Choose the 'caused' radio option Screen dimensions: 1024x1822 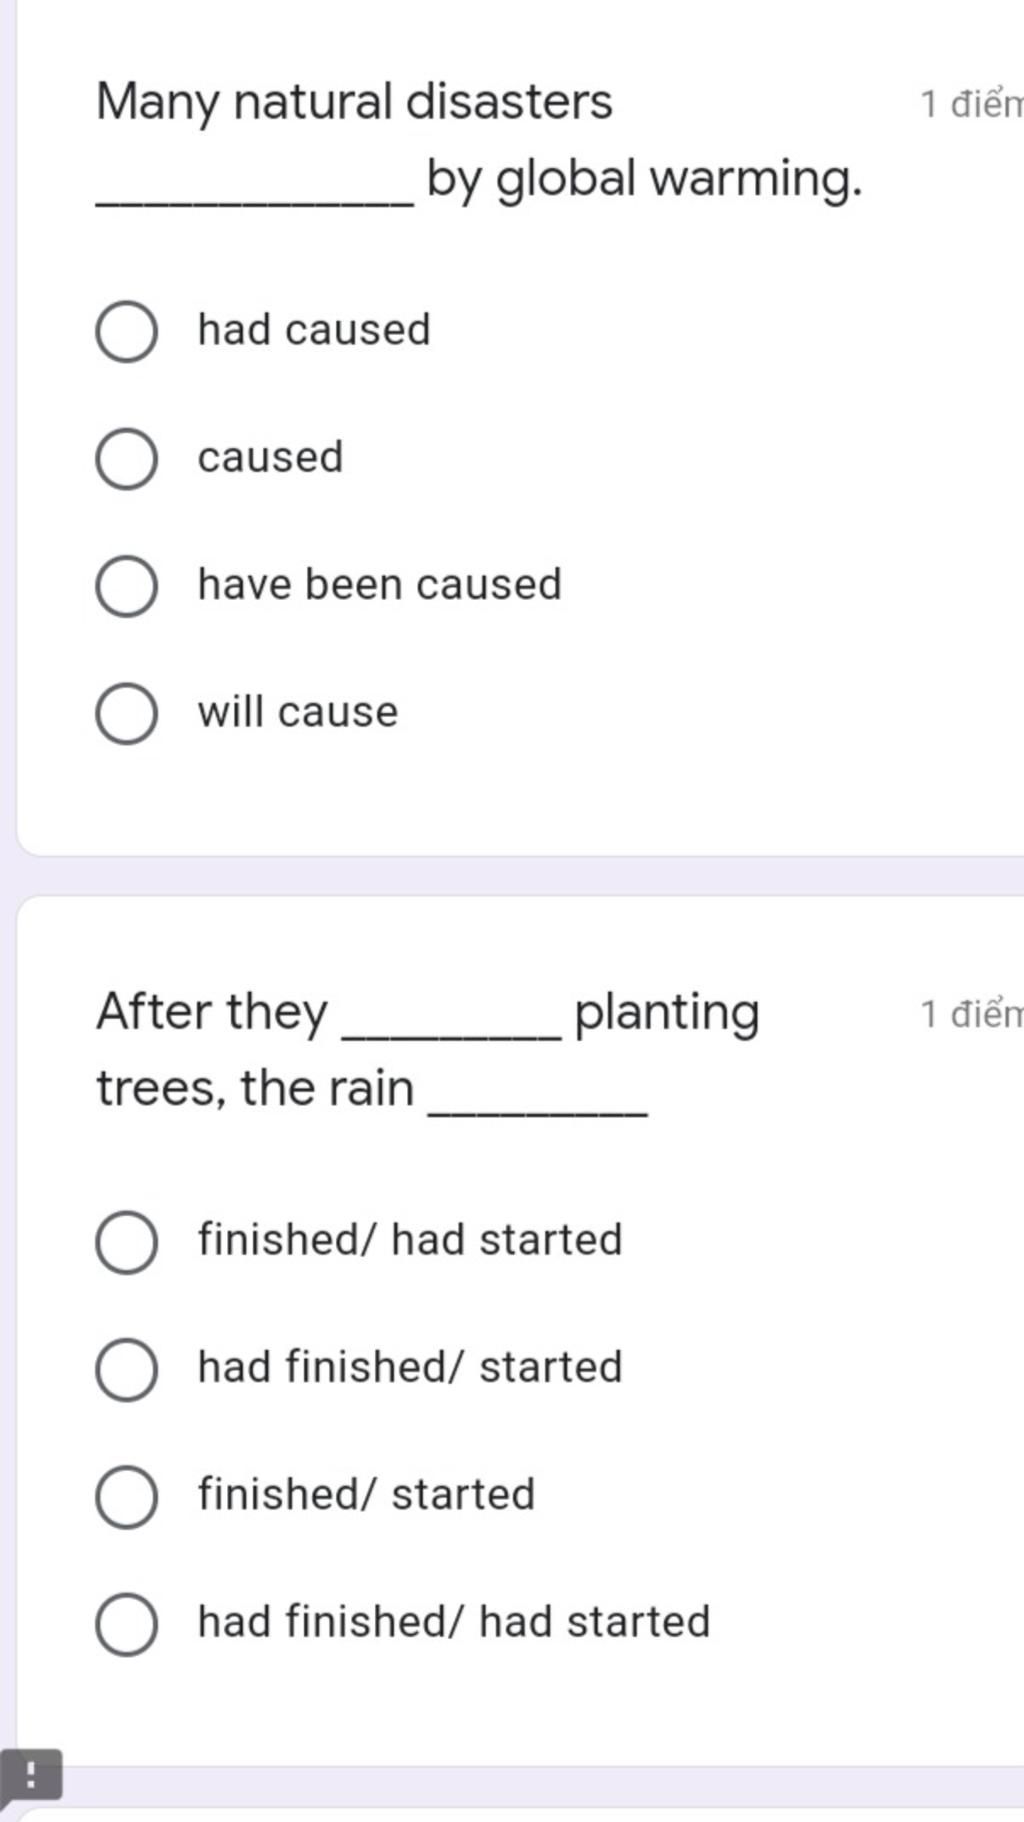point(126,459)
